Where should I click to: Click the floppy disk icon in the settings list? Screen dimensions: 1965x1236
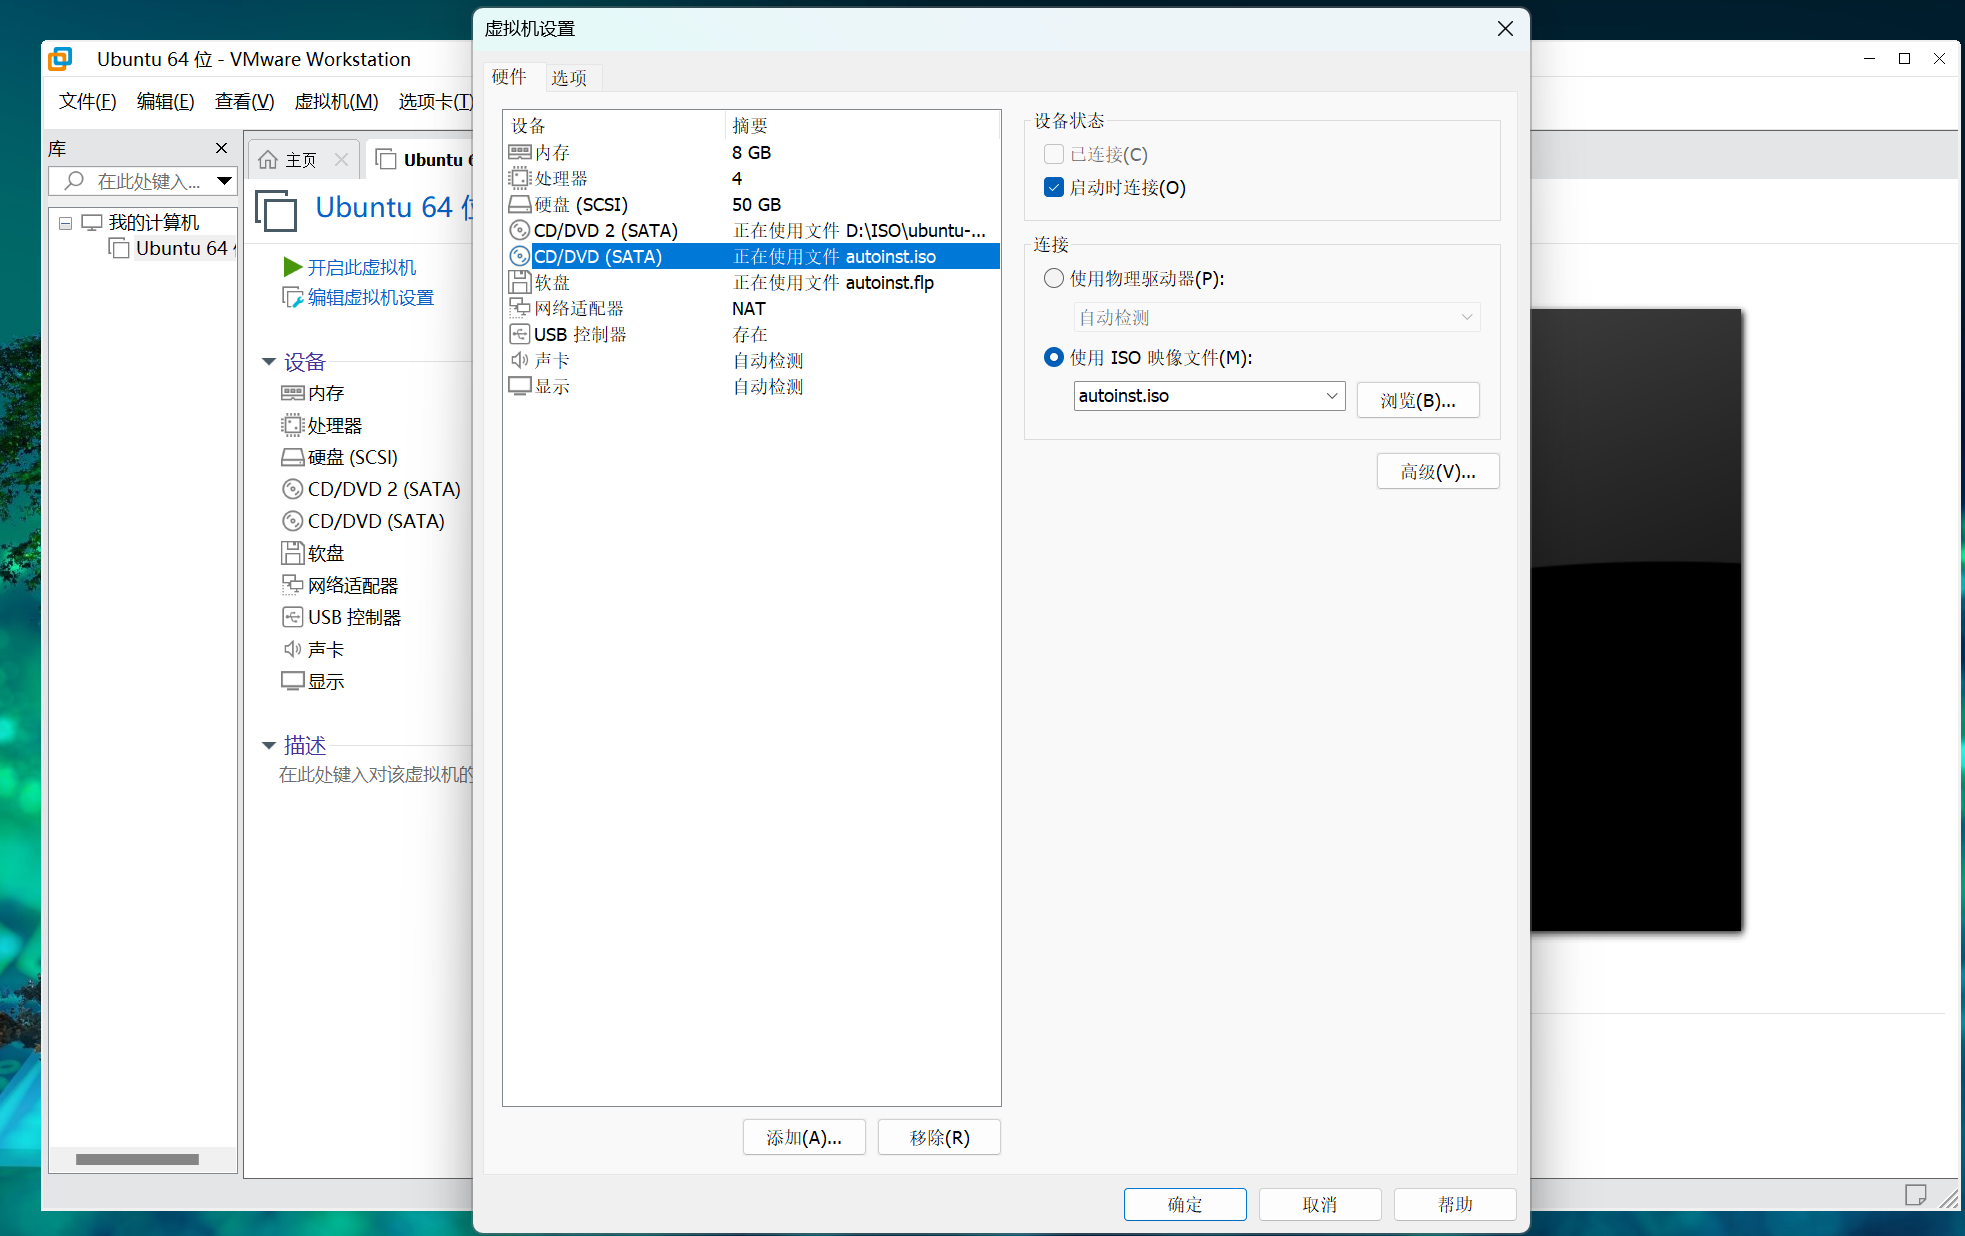click(x=519, y=282)
